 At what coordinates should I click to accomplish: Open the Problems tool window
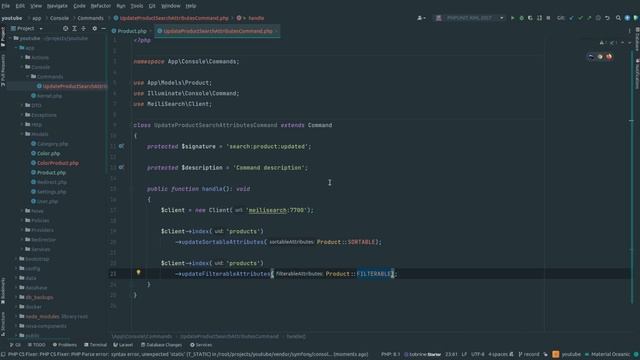[64, 345]
